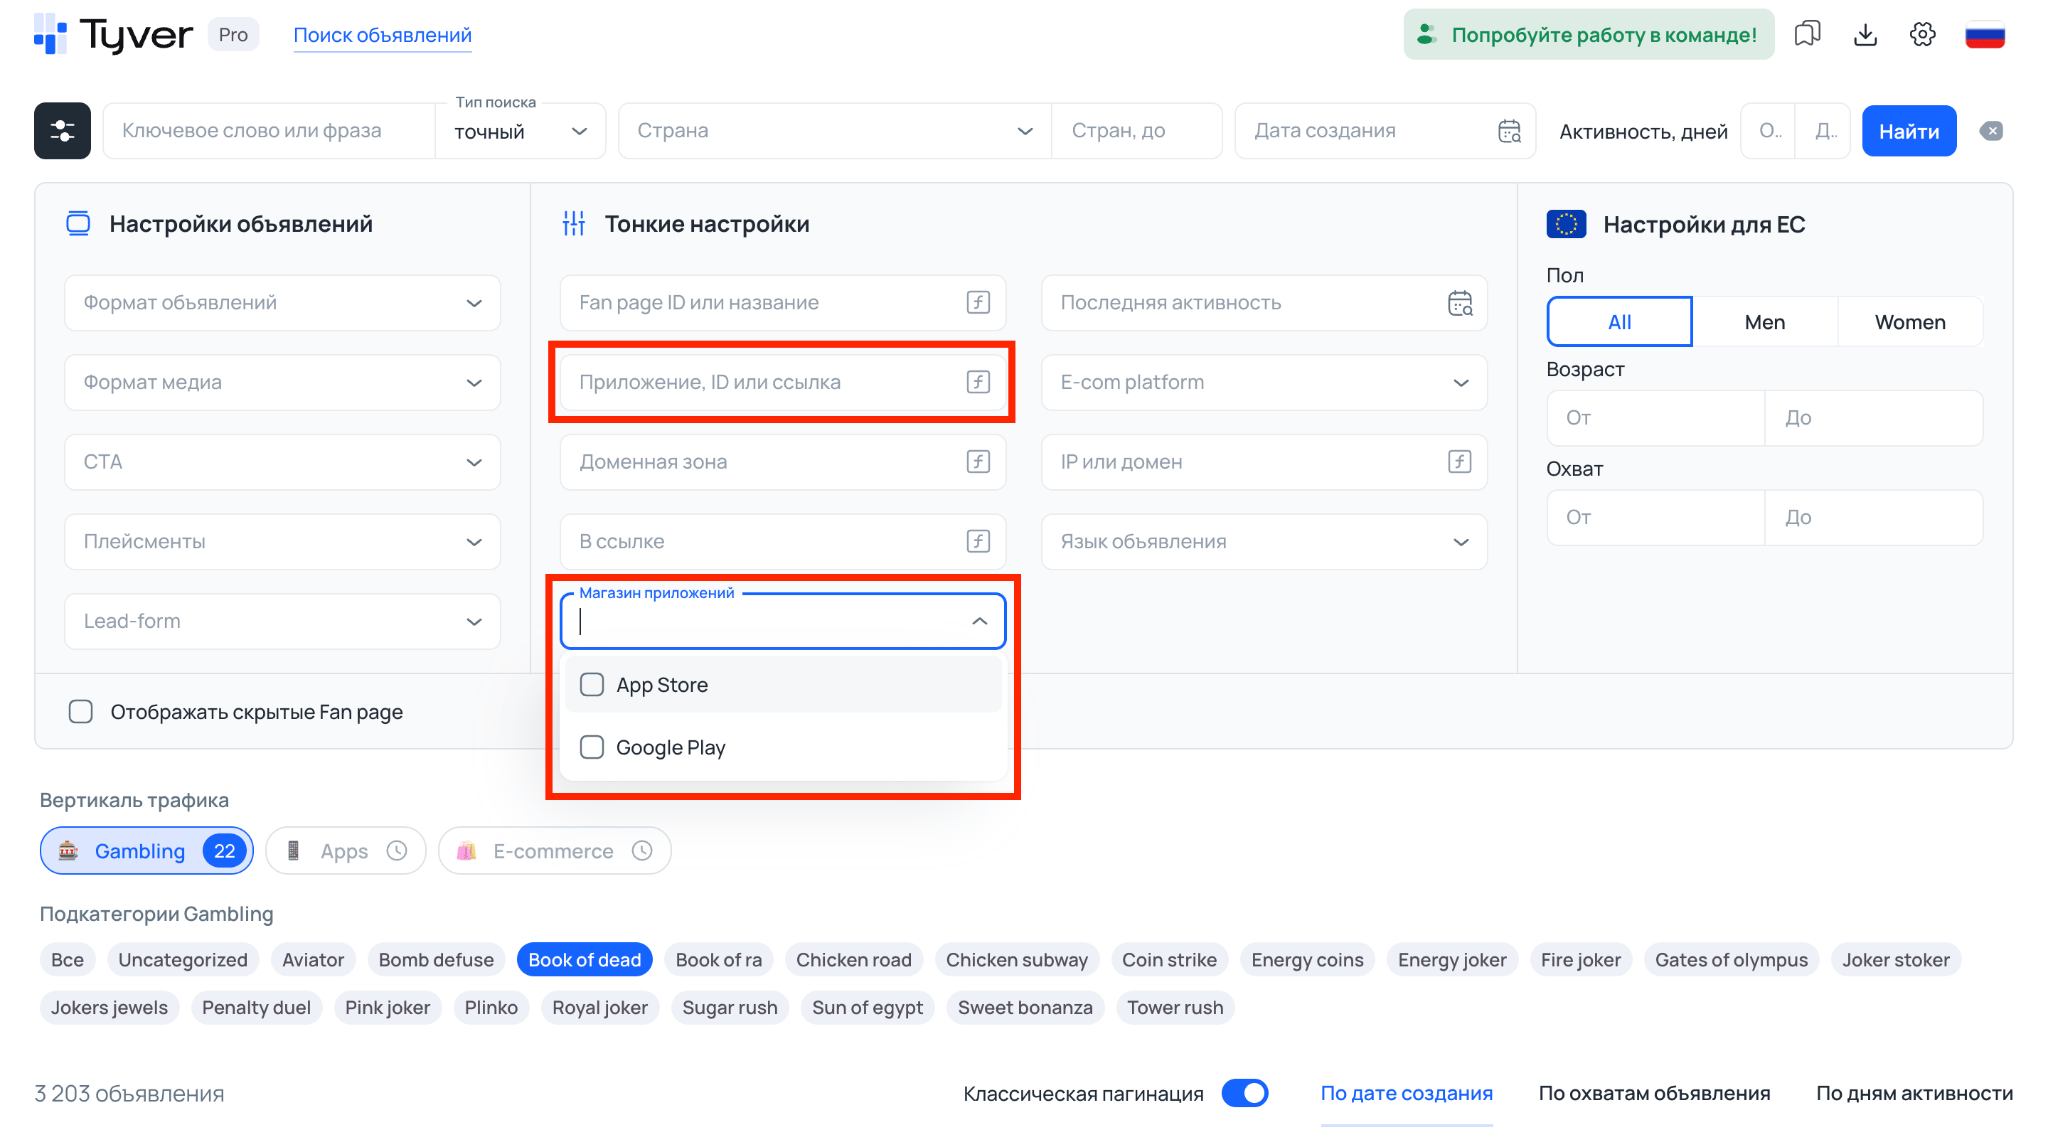Select the Gates of olympus subcategory
Image resolution: width=2048 pixels, height=1148 pixels.
point(1731,960)
